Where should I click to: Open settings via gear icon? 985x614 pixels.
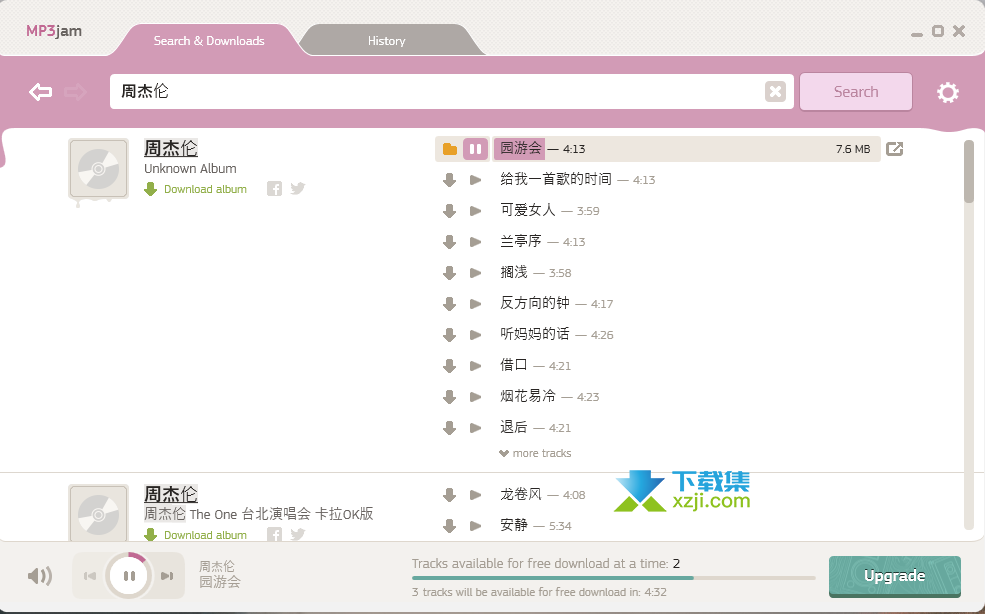(x=947, y=92)
